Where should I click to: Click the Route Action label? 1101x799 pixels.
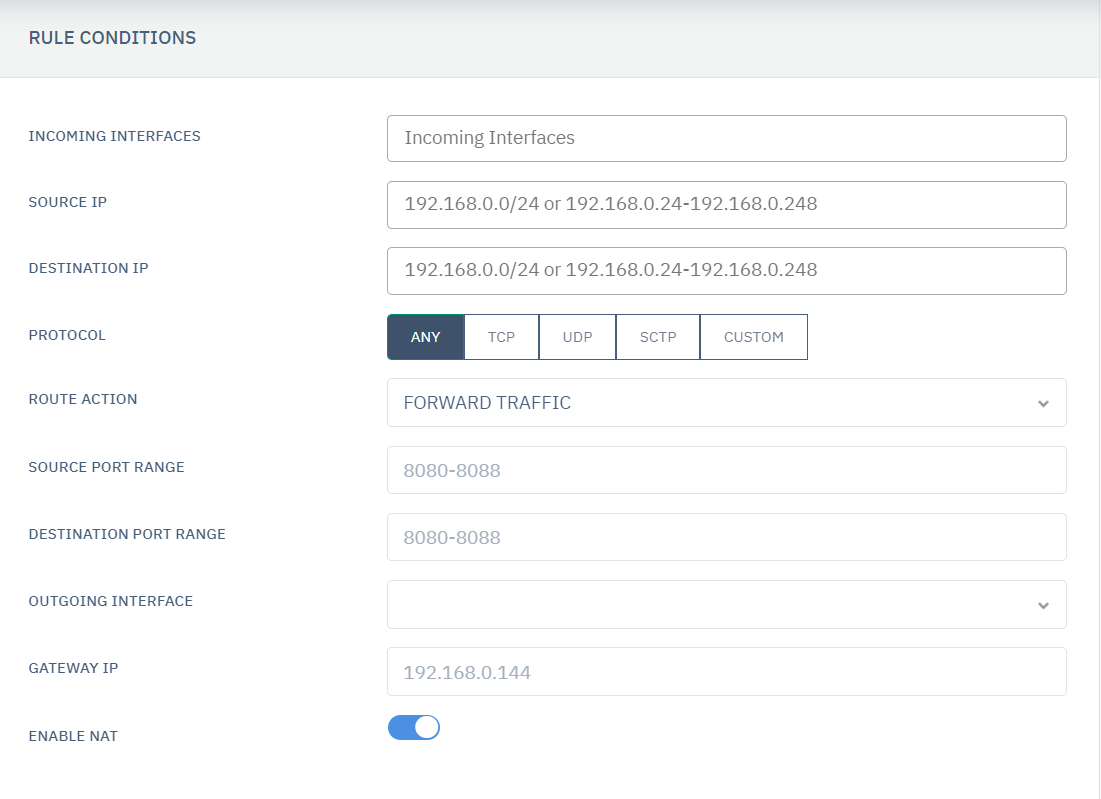coord(83,400)
